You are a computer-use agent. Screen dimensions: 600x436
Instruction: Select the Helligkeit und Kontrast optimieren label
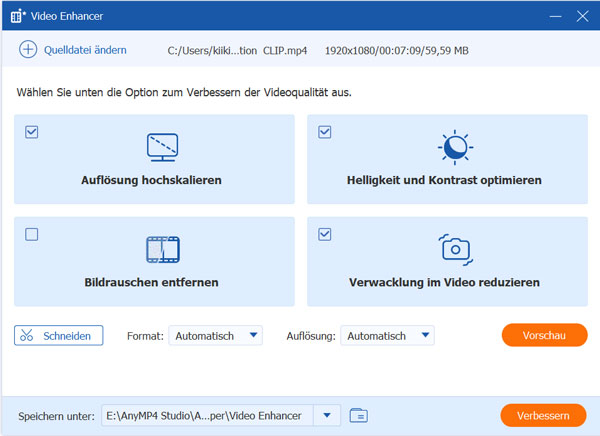coord(444,180)
